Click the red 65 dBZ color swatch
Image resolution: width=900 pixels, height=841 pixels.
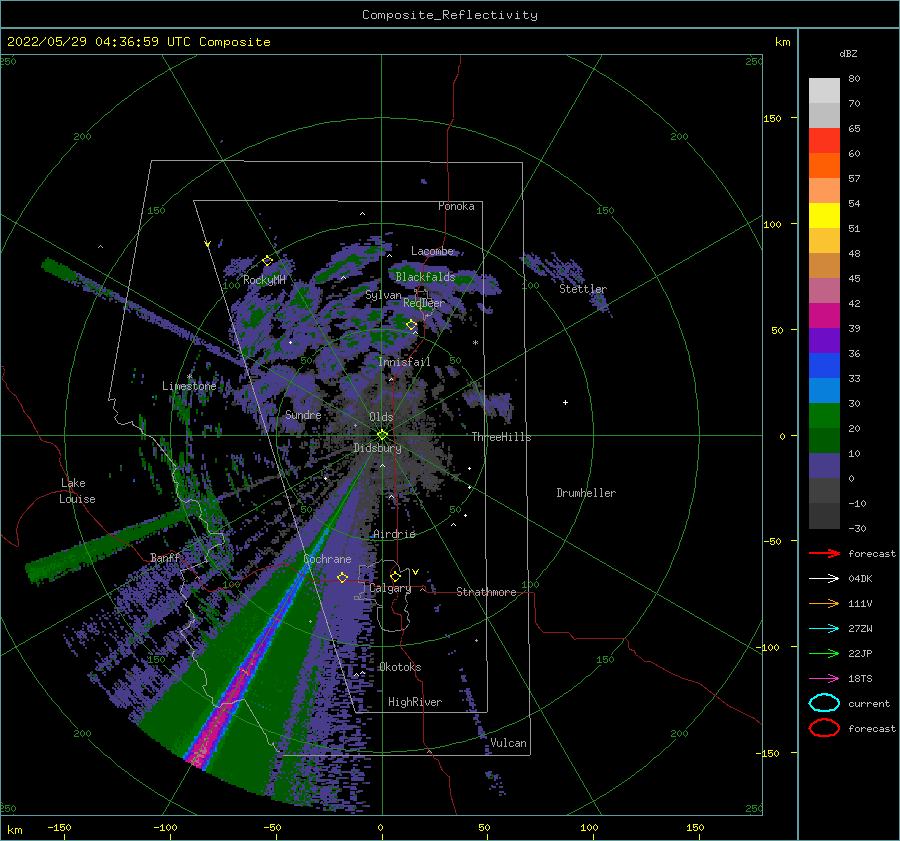pos(824,140)
